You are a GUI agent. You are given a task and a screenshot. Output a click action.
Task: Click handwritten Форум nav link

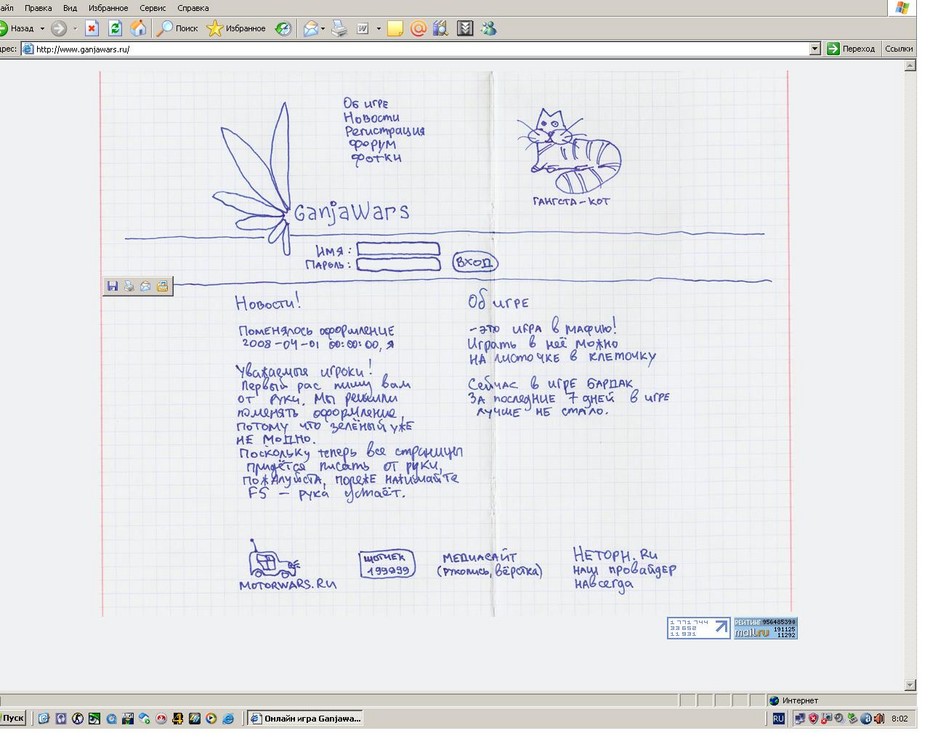click(372, 144)
